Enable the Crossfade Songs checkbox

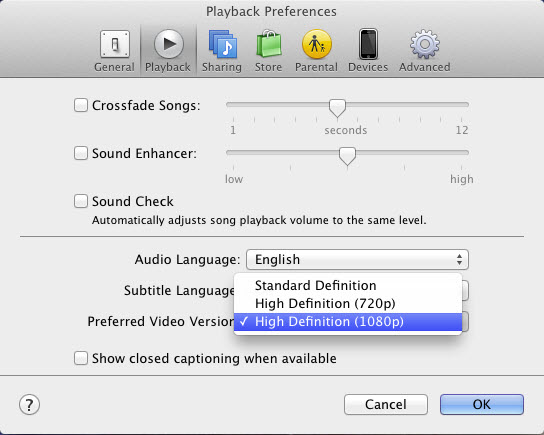pos(81,105)
